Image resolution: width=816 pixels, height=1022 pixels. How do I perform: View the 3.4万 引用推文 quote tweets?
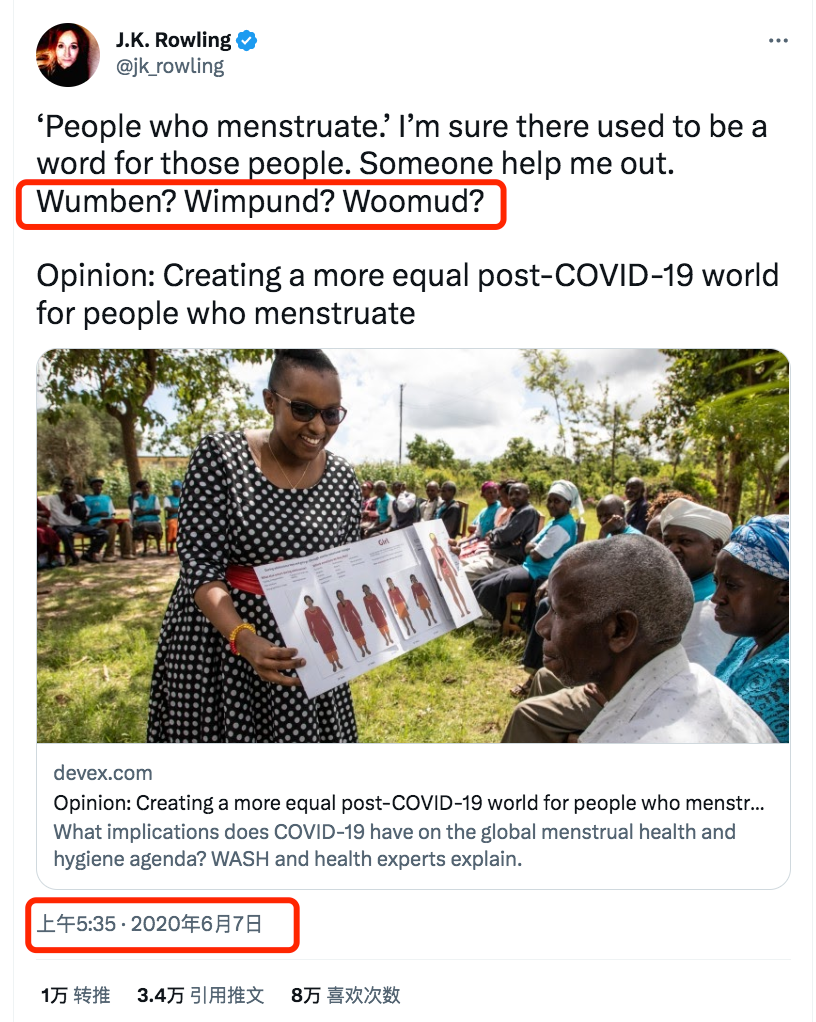click(x=201, y=995)
